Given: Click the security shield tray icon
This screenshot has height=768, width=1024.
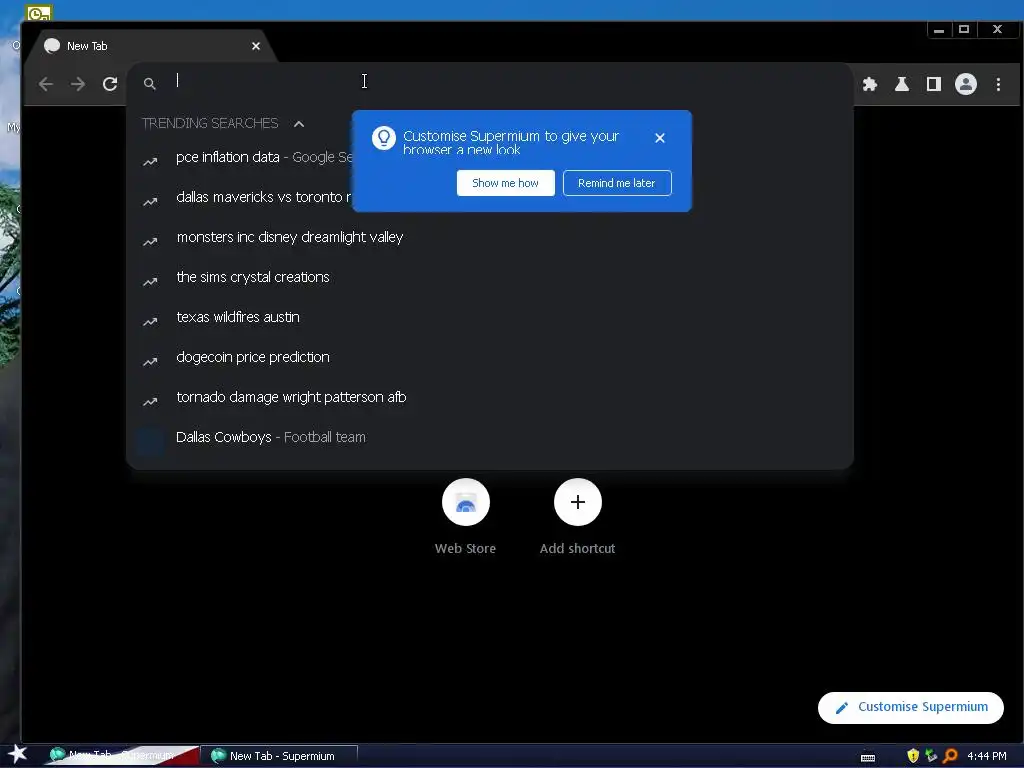Looking at the screenshot, I should (x=913, y=756).
